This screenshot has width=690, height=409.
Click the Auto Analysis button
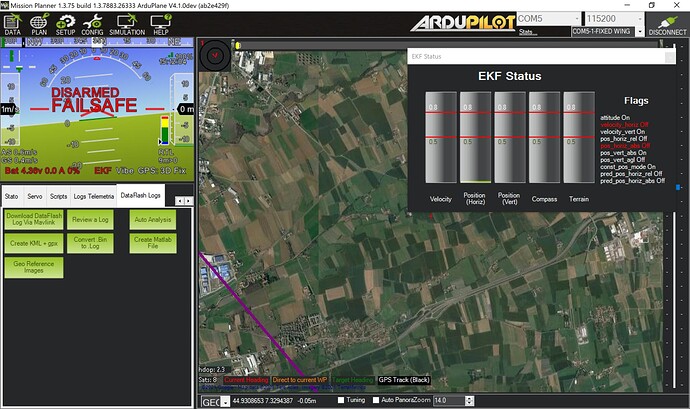153,219
